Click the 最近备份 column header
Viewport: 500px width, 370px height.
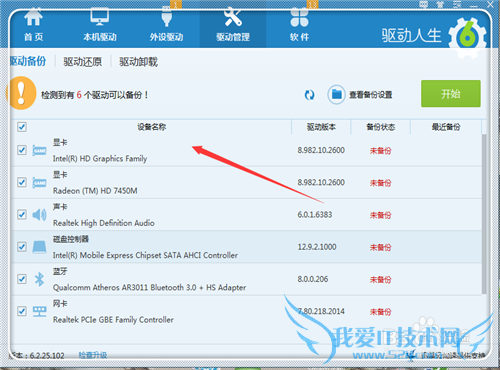click(446, 127)
